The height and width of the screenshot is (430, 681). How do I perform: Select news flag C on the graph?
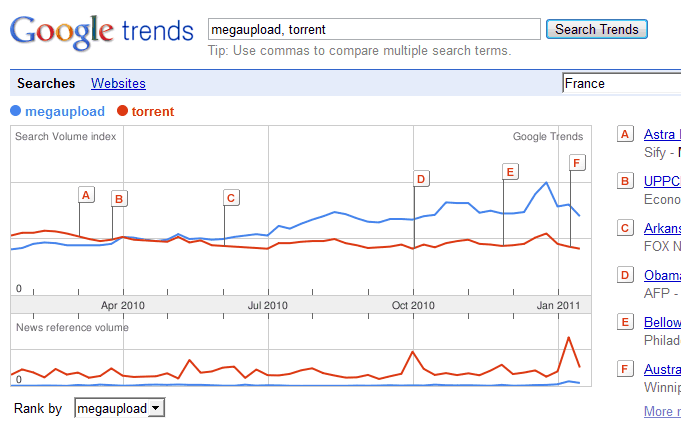click(231, 198)
